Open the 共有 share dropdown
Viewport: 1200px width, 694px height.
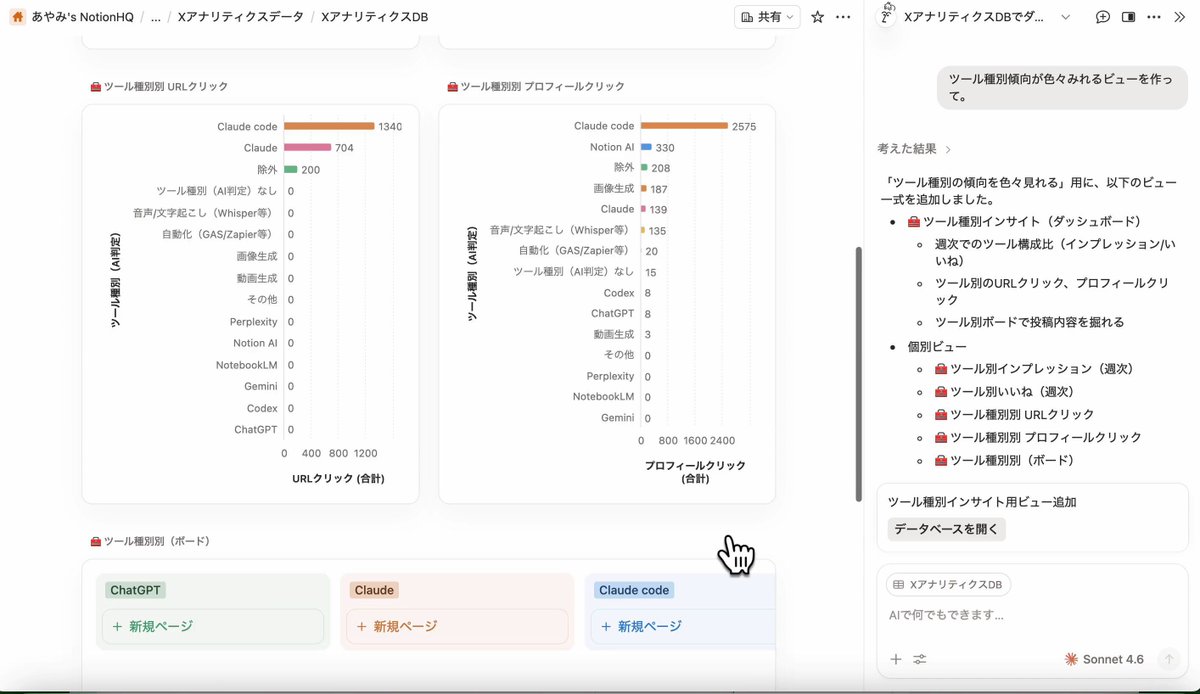(768, 17)
